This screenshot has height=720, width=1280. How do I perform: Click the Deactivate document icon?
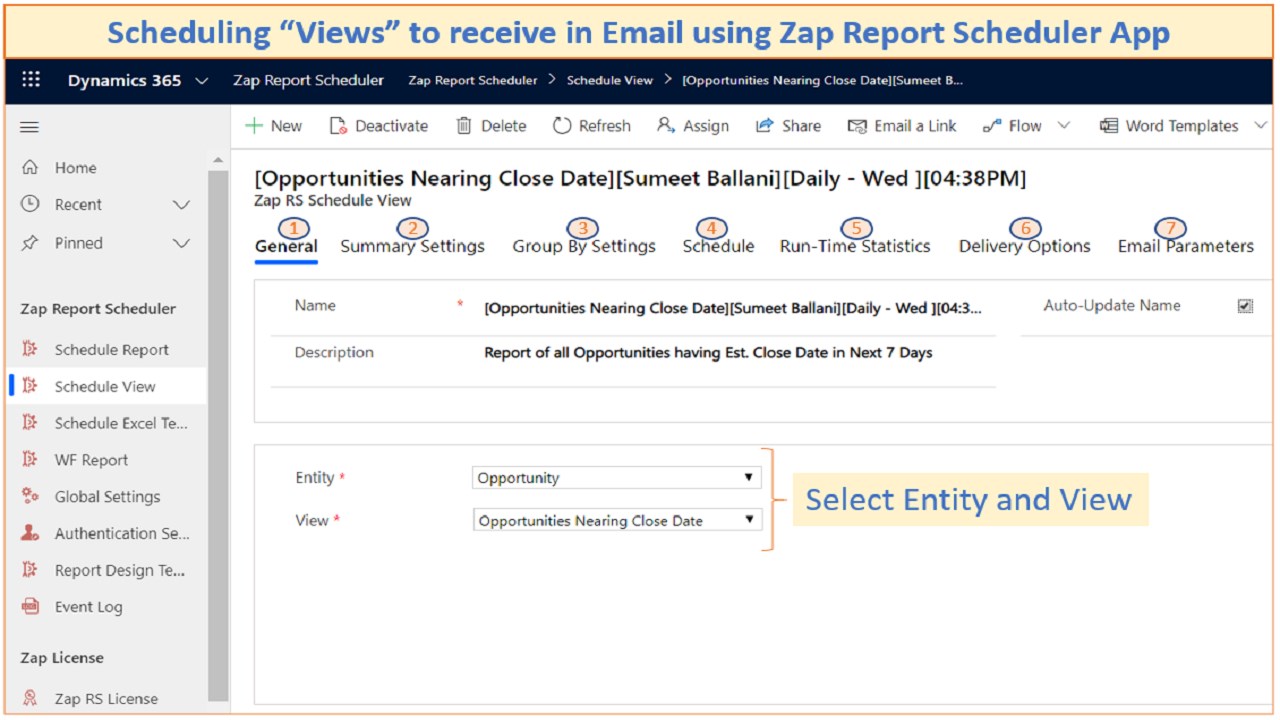pyautogui.click(x=338, y=125)
